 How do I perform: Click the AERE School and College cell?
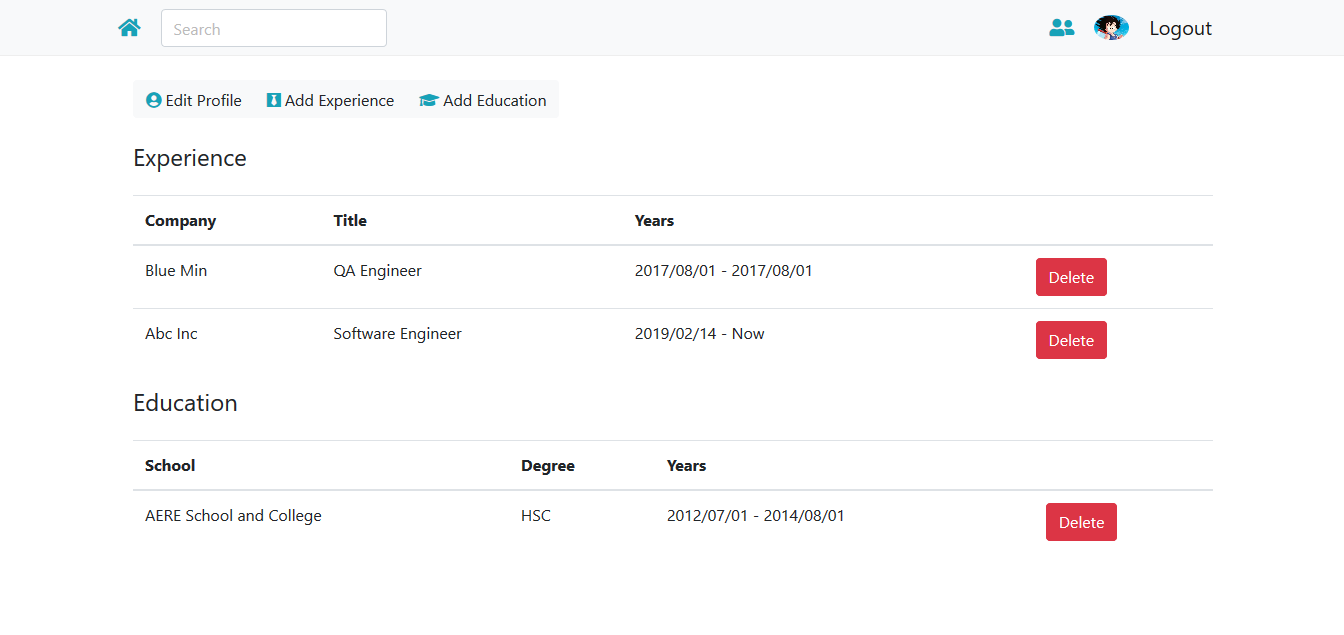tap(233, 516)
